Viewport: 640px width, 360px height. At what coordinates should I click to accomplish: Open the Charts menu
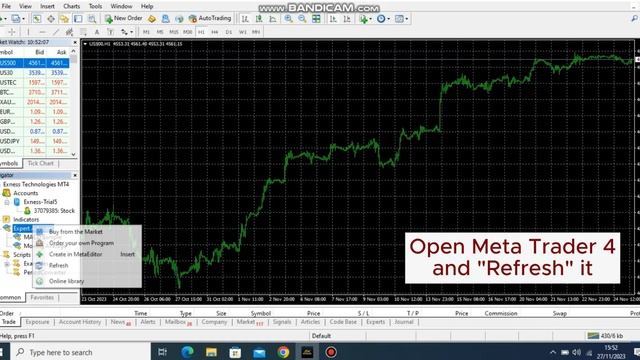[x=71, y=6]
